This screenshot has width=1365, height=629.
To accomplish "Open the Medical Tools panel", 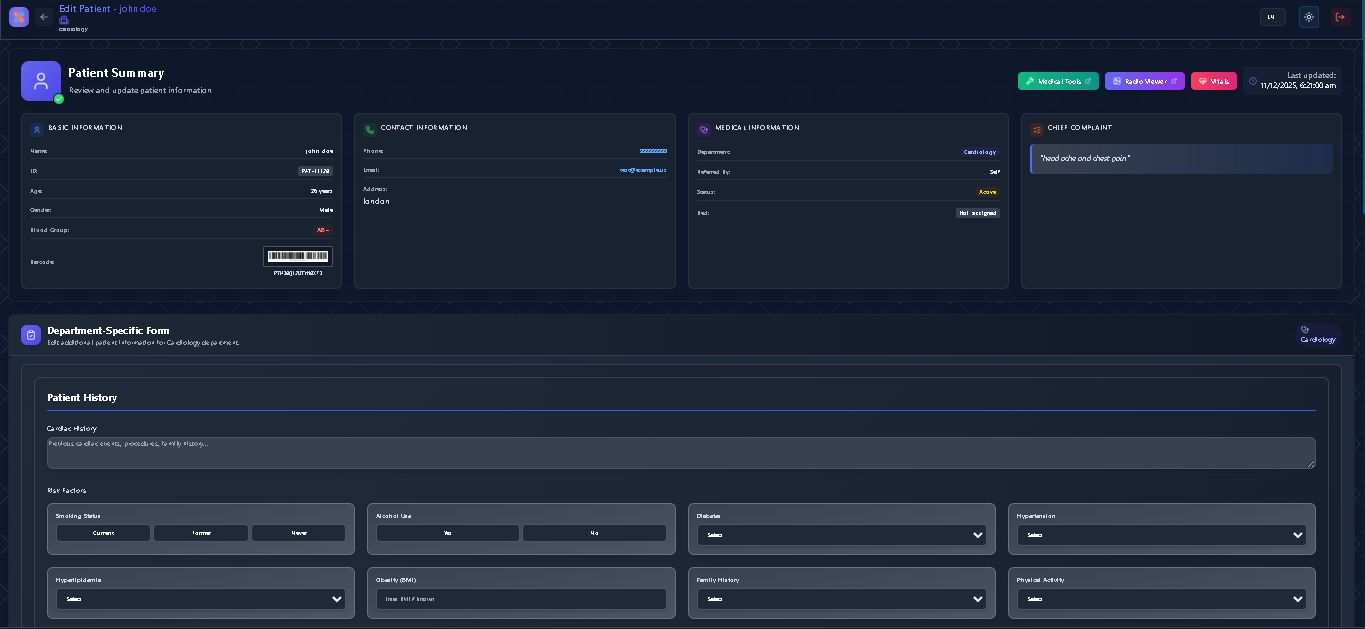I will coord(1057,81).
